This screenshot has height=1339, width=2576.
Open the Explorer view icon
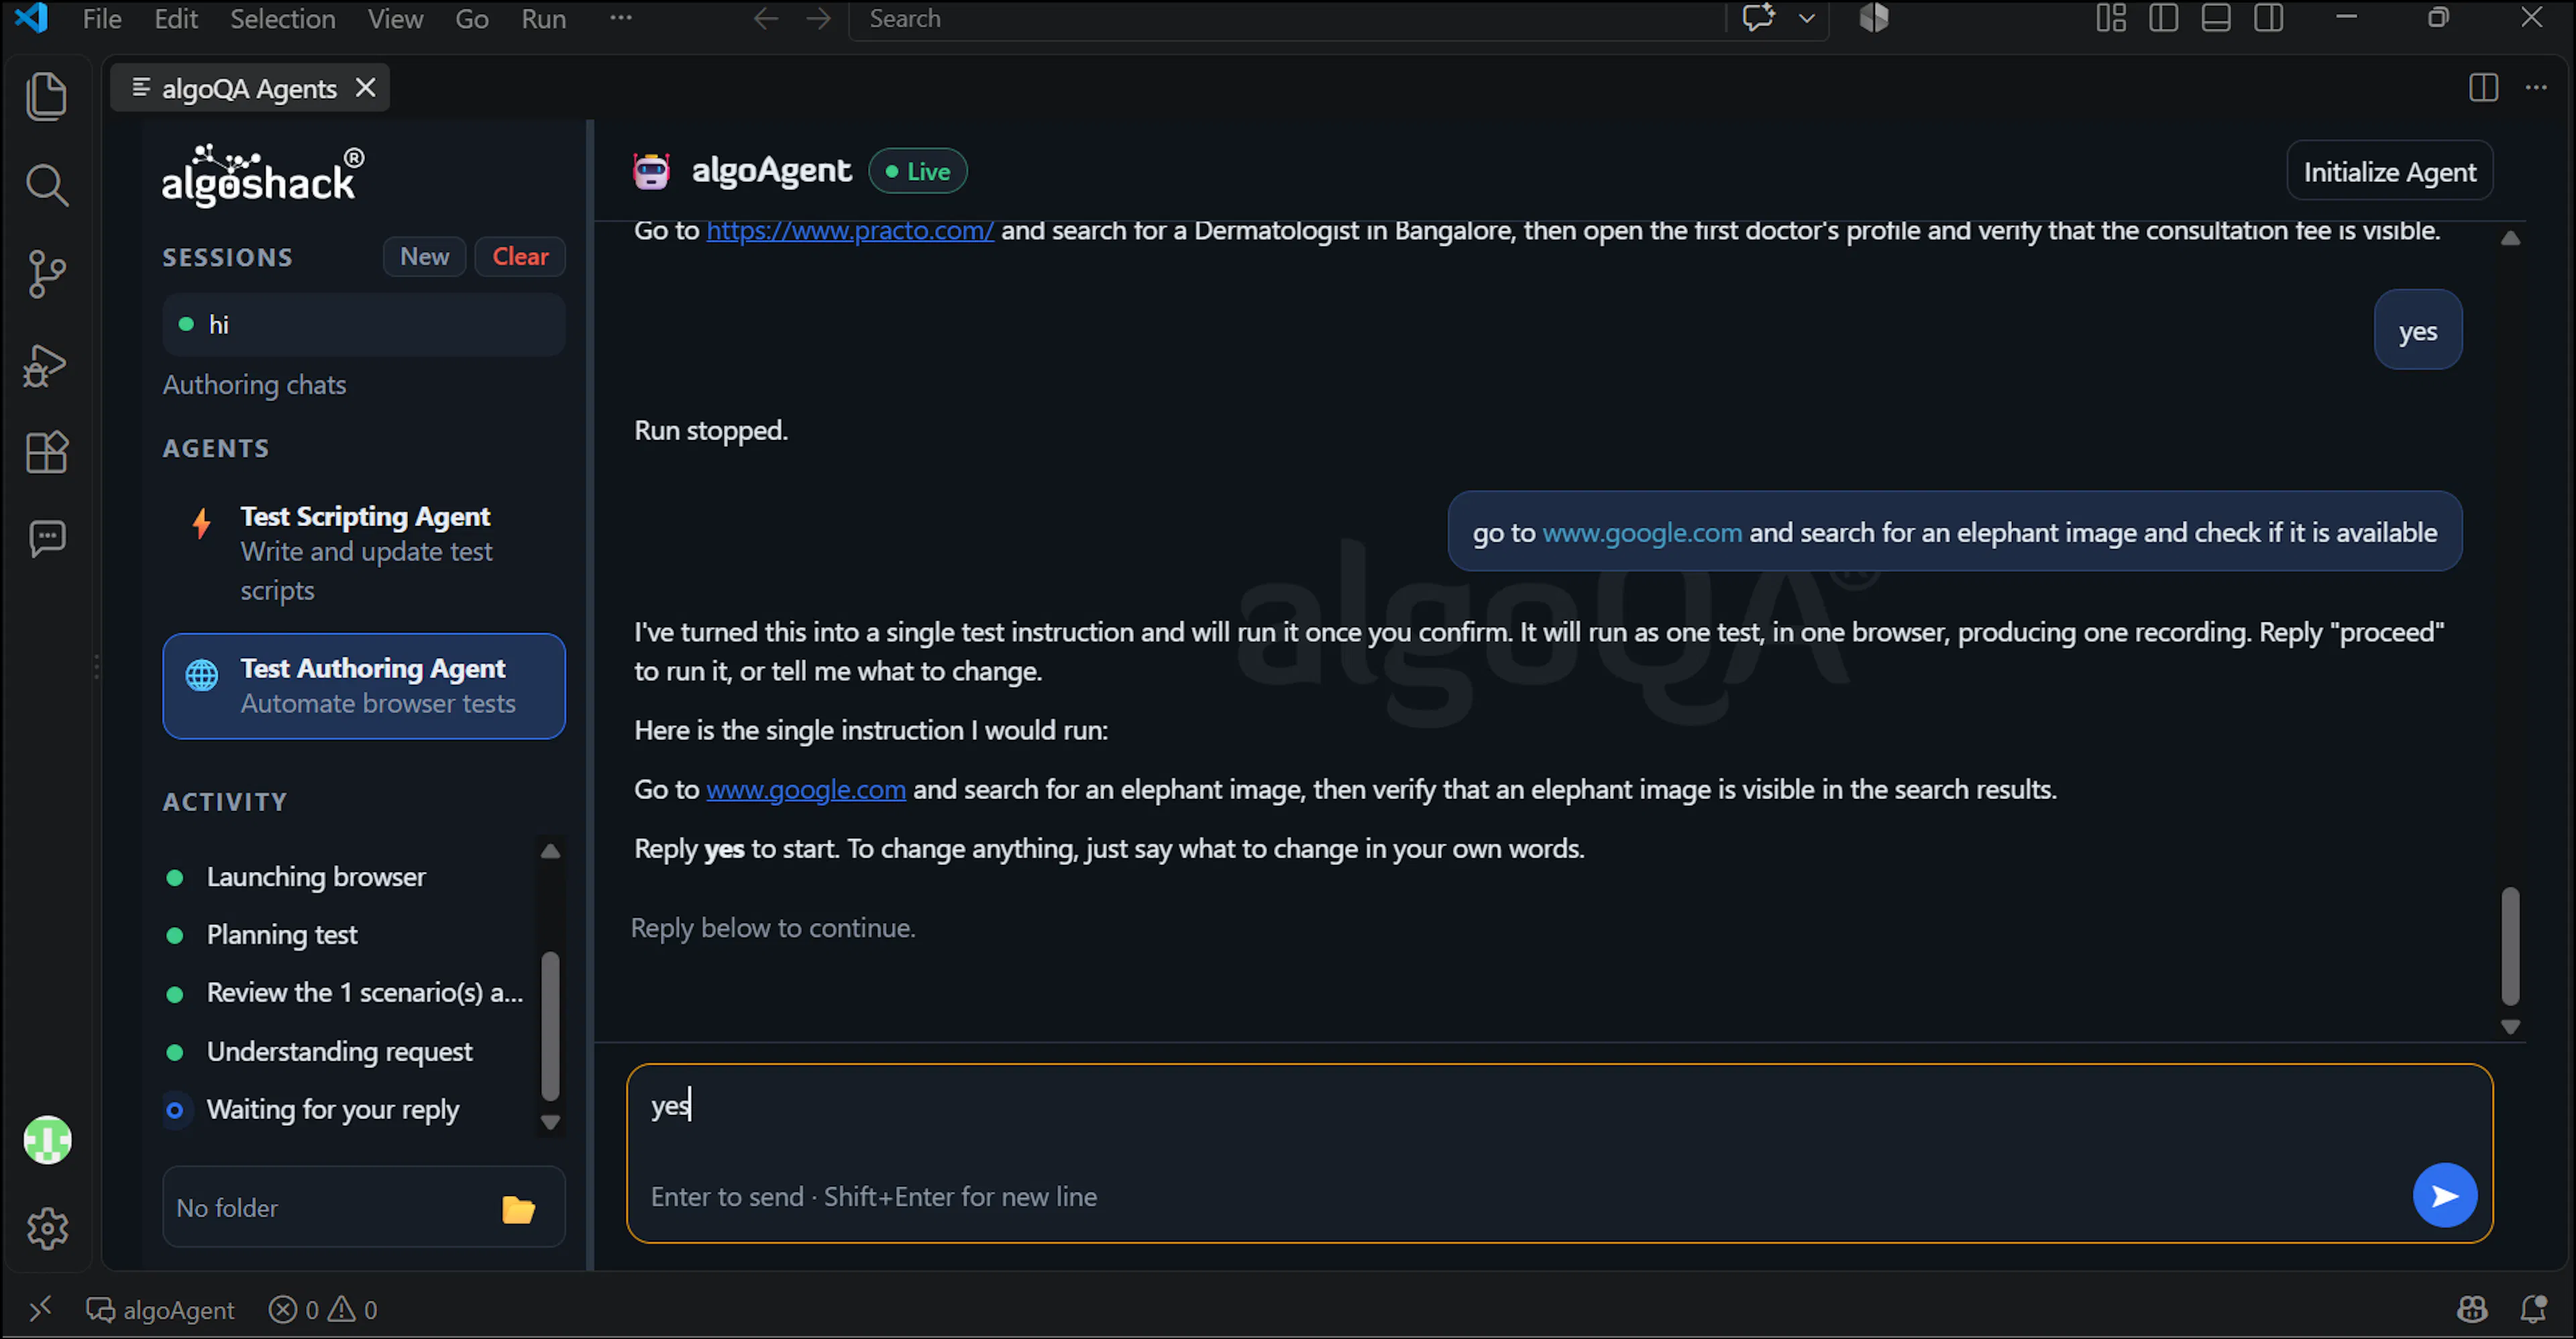[46, 96]
